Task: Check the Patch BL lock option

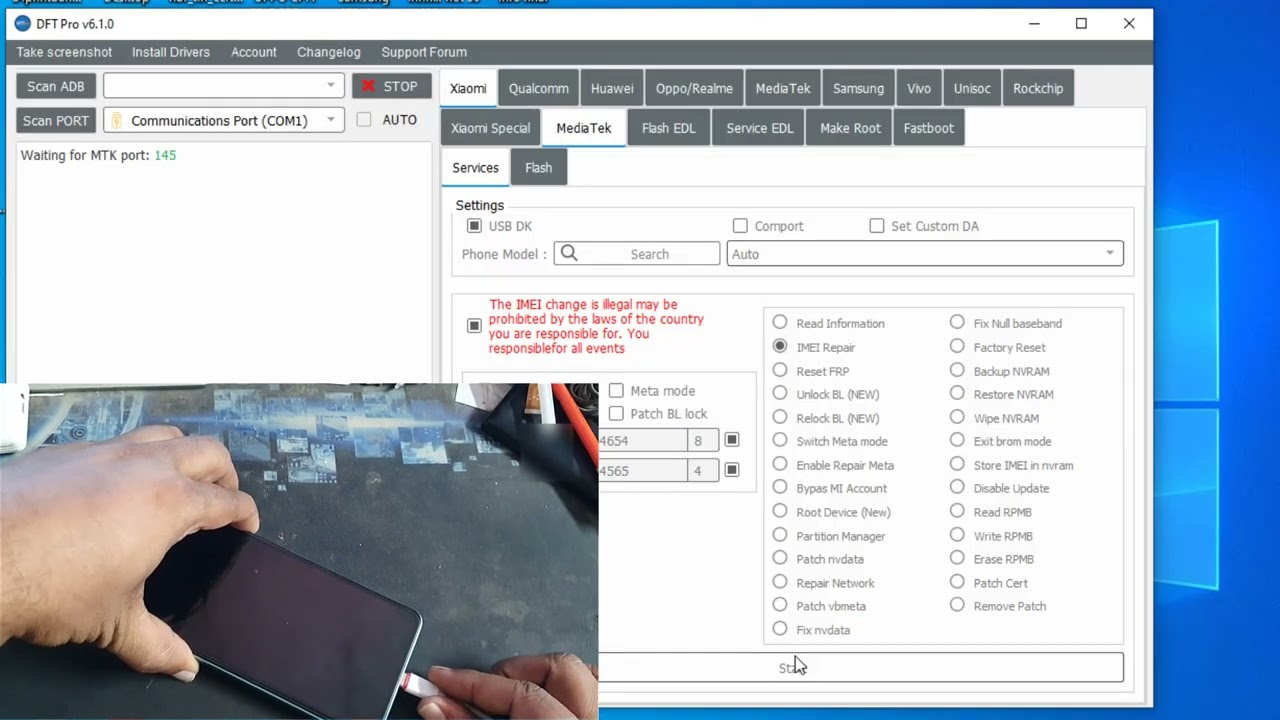Action: click(x=616, y=413)
